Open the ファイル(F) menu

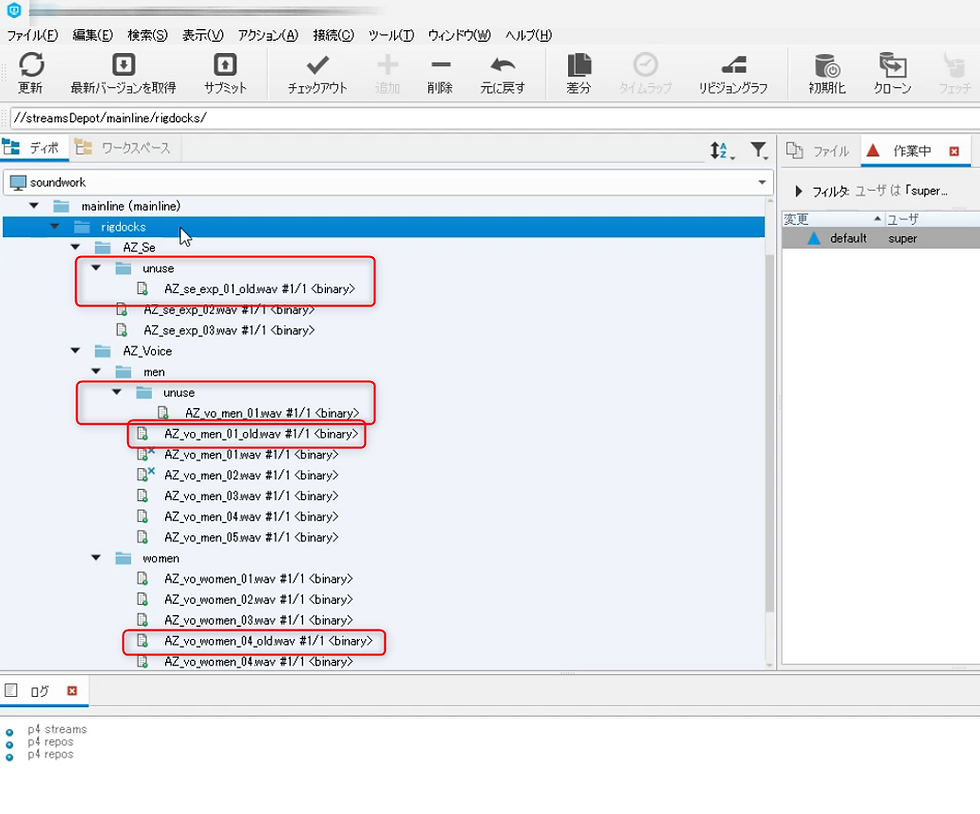pyautogui.click(x=32, y=35)
